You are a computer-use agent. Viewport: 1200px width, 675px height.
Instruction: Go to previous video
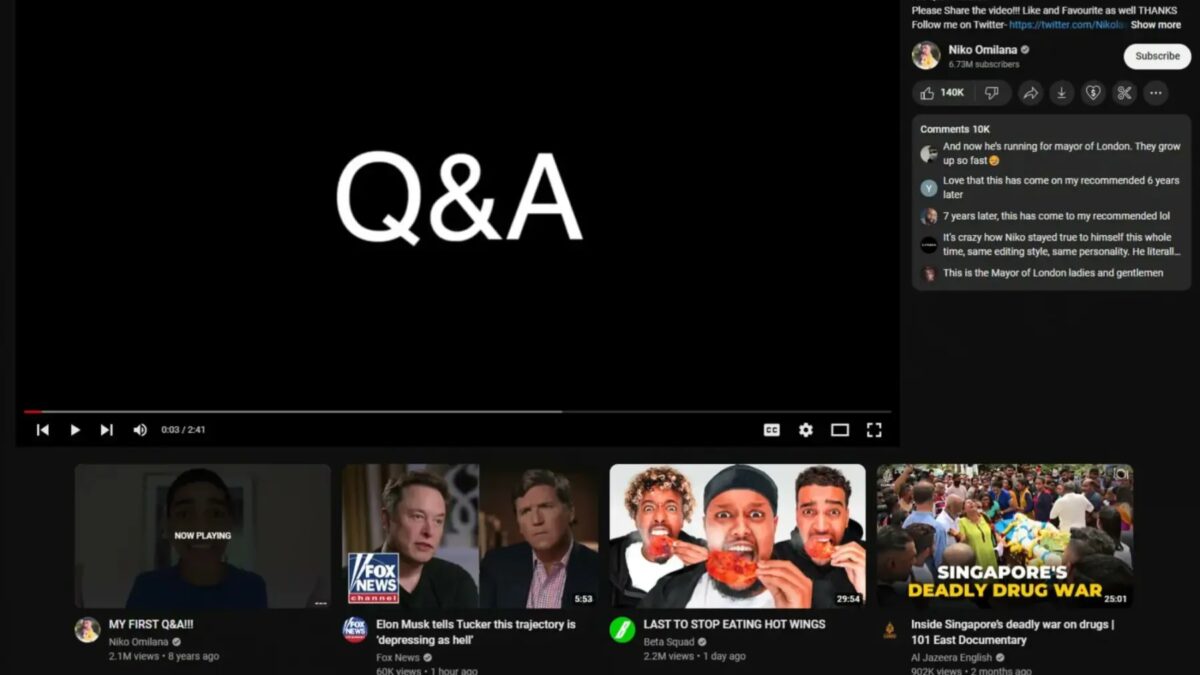[x=43, y=430]
